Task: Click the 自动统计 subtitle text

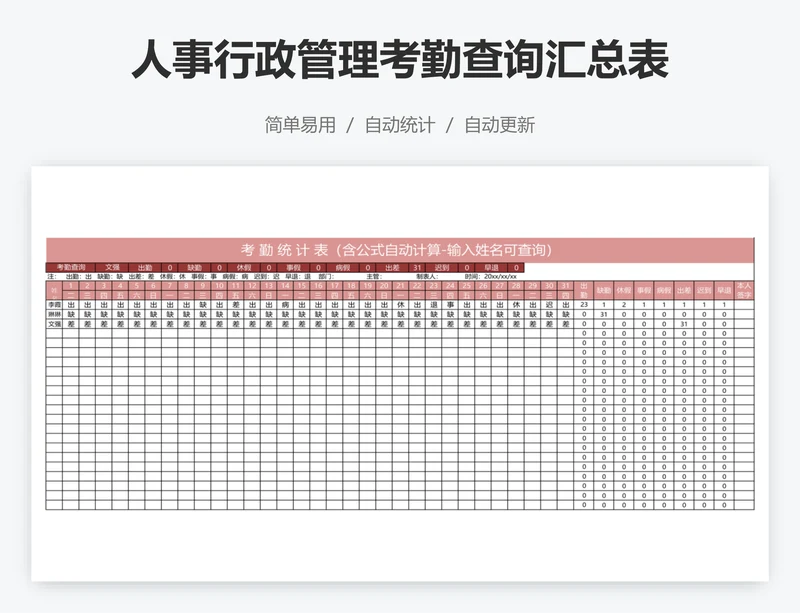Action: point(400,125)
